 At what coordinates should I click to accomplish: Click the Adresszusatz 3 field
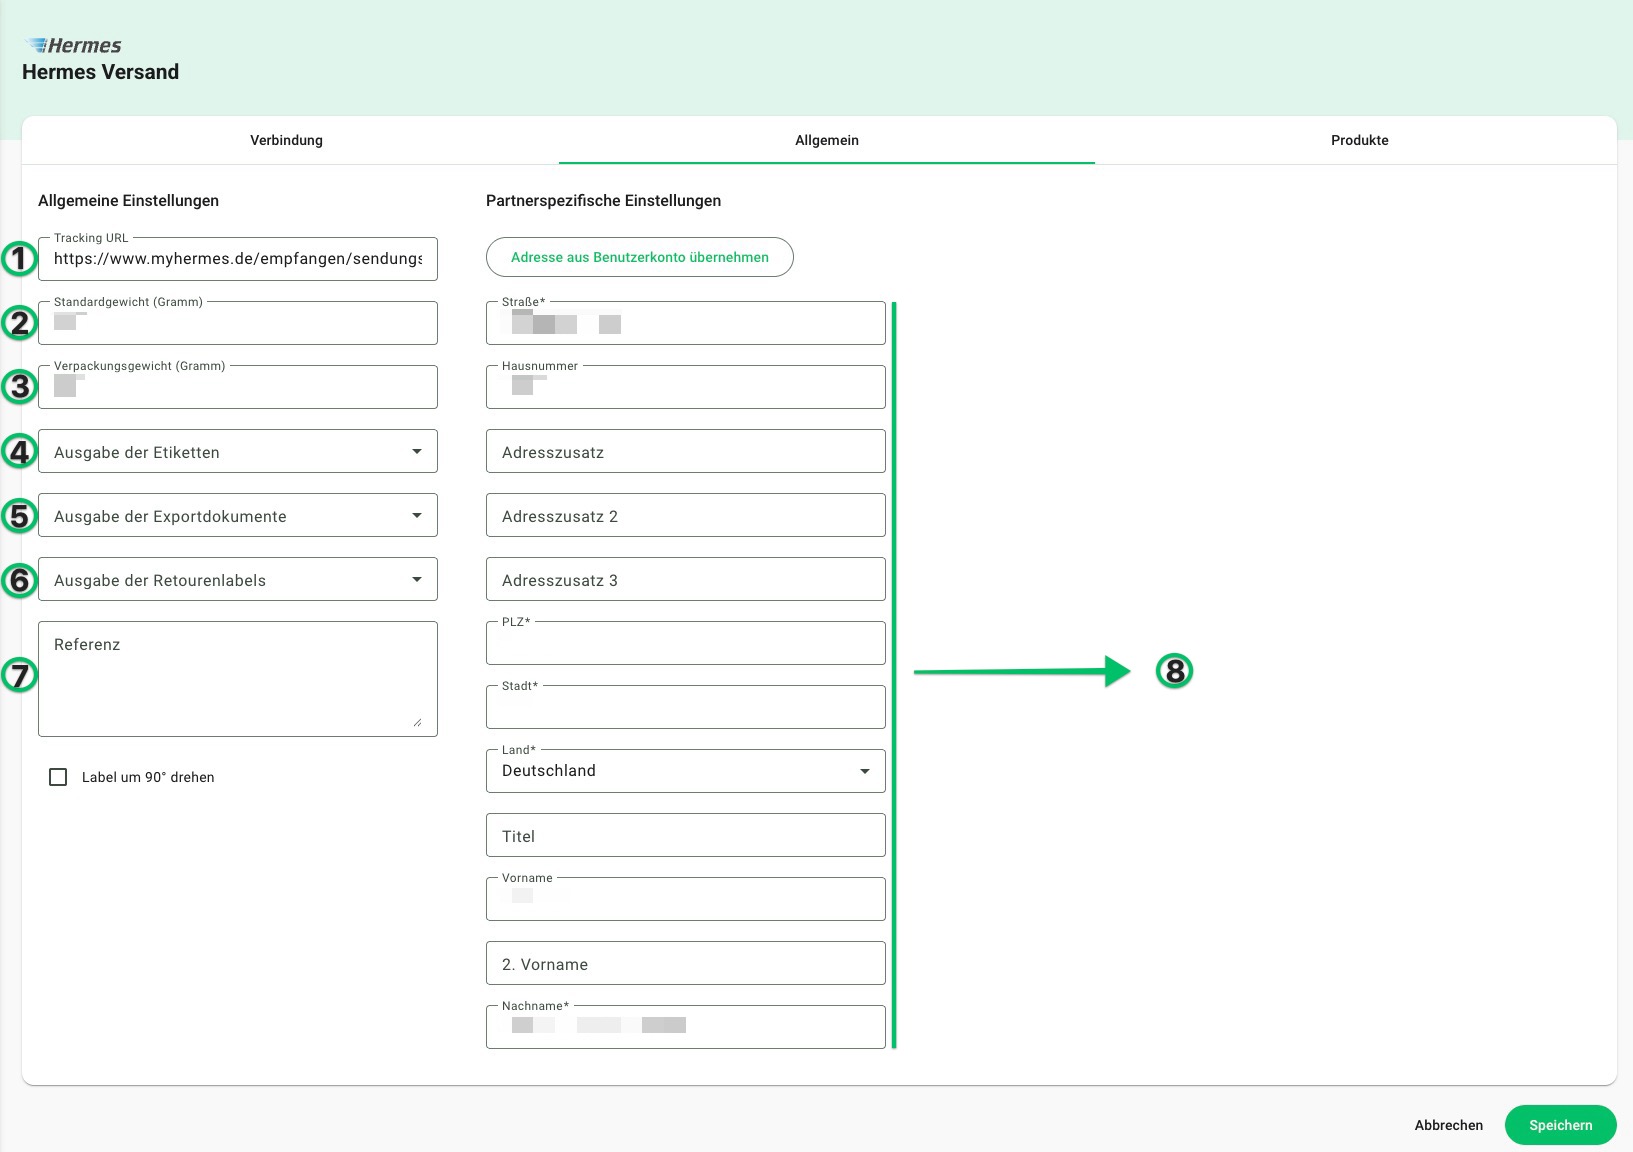686,579
